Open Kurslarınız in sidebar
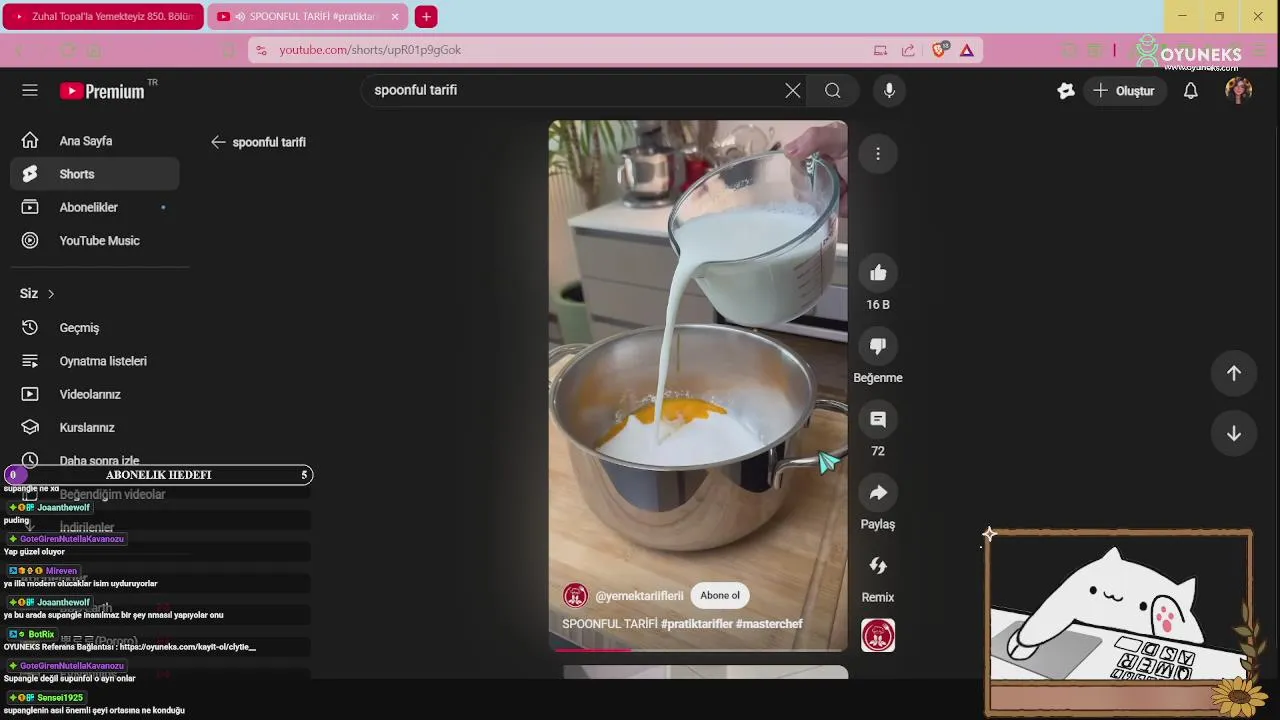 95,428
